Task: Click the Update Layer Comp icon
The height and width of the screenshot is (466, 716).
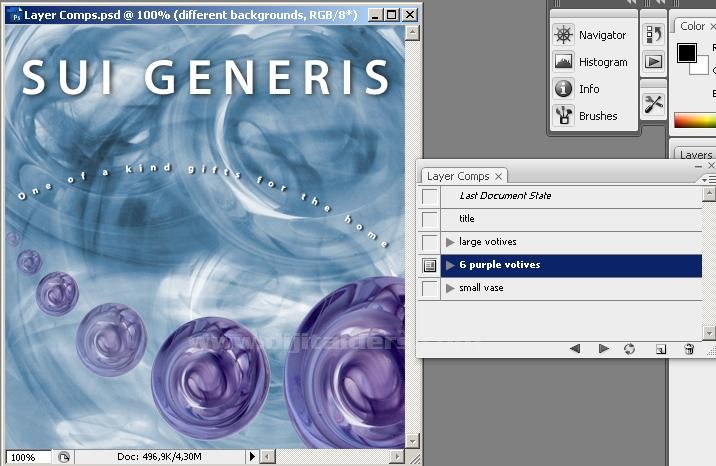Action: tap(629, 349)
